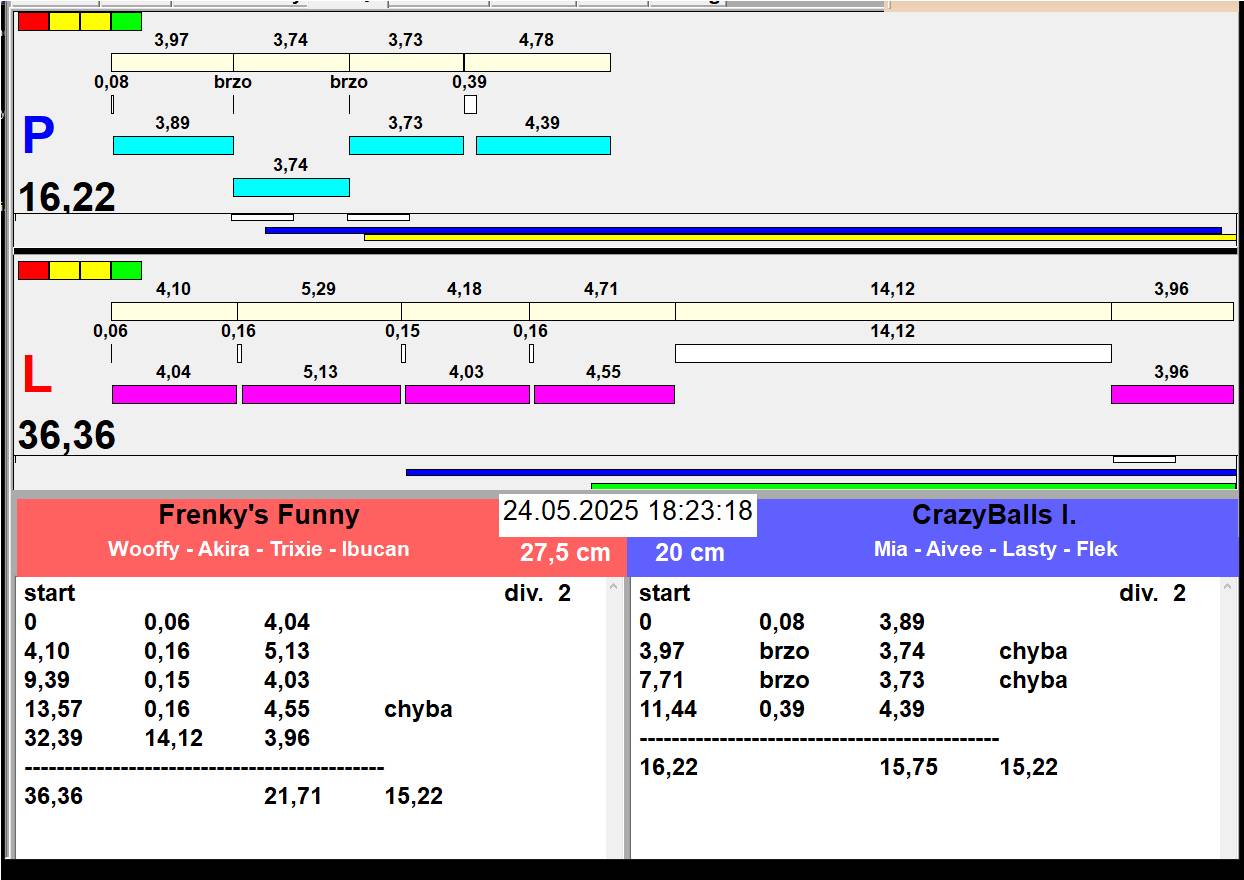Select the cyan 4,39 run bar
1244x880 pixels.
click(x=543, y=145)
